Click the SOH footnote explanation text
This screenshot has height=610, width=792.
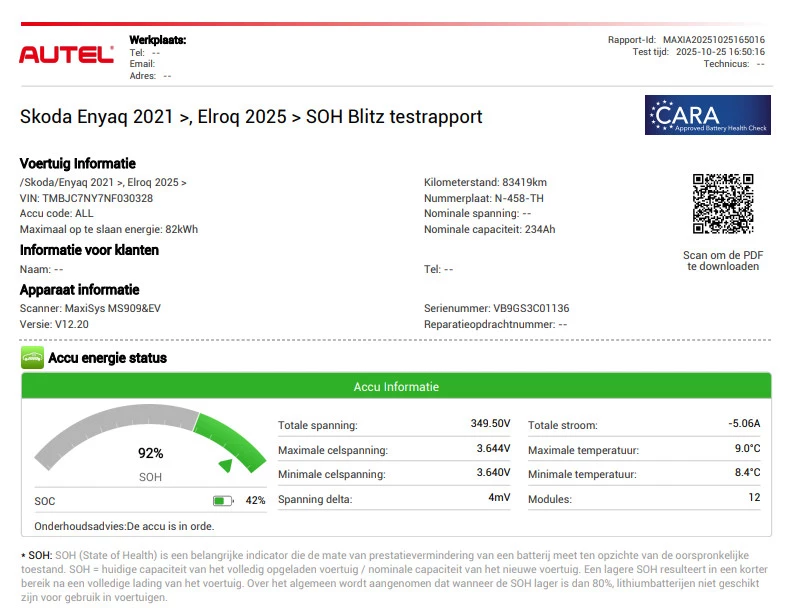pyautogui.click(x=395, y=576)
